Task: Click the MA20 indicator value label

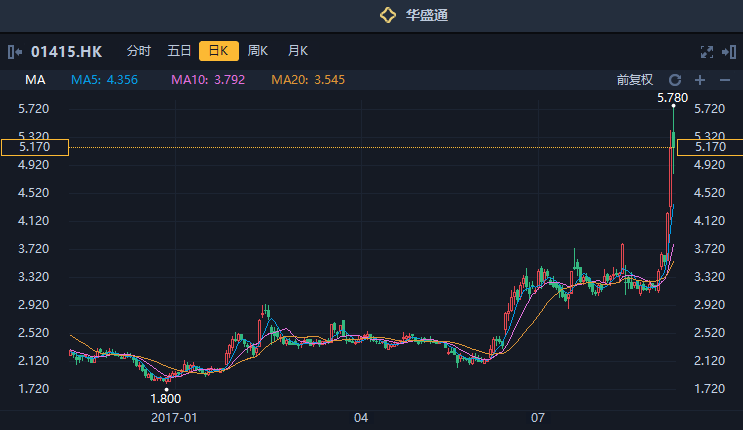Action: tap(308, 80)
